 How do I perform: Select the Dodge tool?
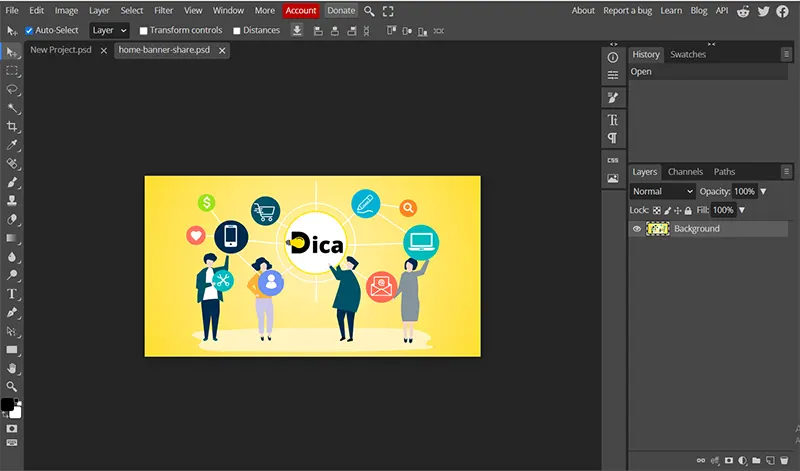[12, 276]
